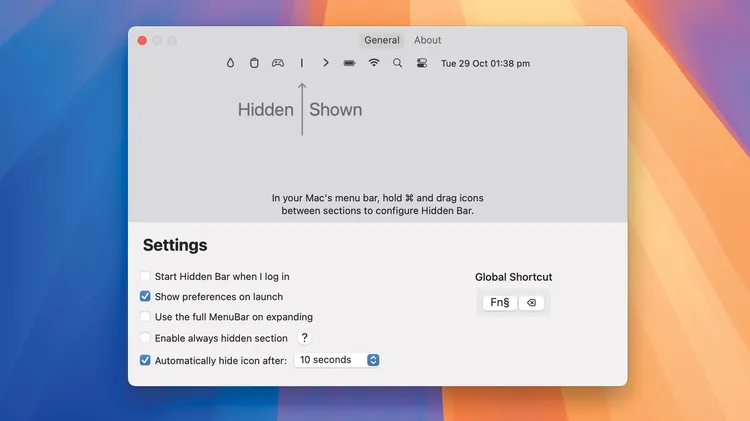Click the chevron arrow toggle icon
Viewport: 750px width, 421px height.
[326, 63]
